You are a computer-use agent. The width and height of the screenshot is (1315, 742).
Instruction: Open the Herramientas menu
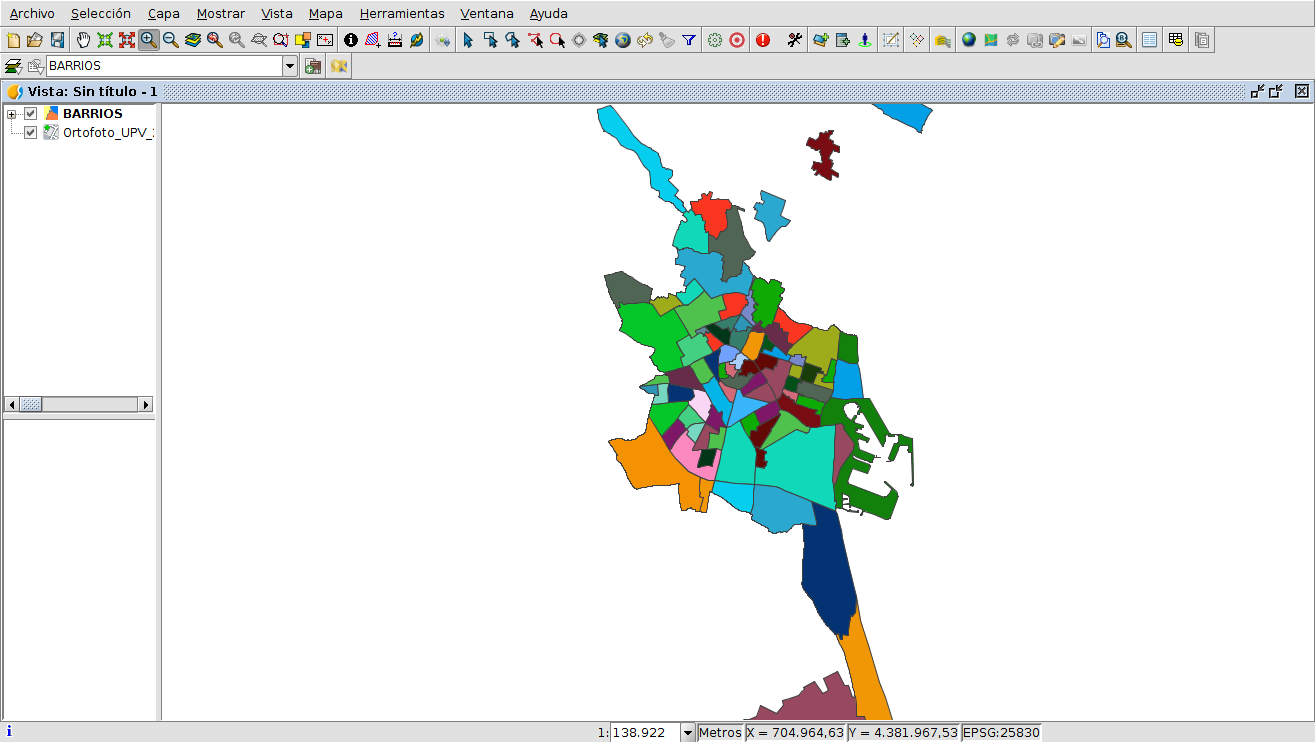click(402, 14)
